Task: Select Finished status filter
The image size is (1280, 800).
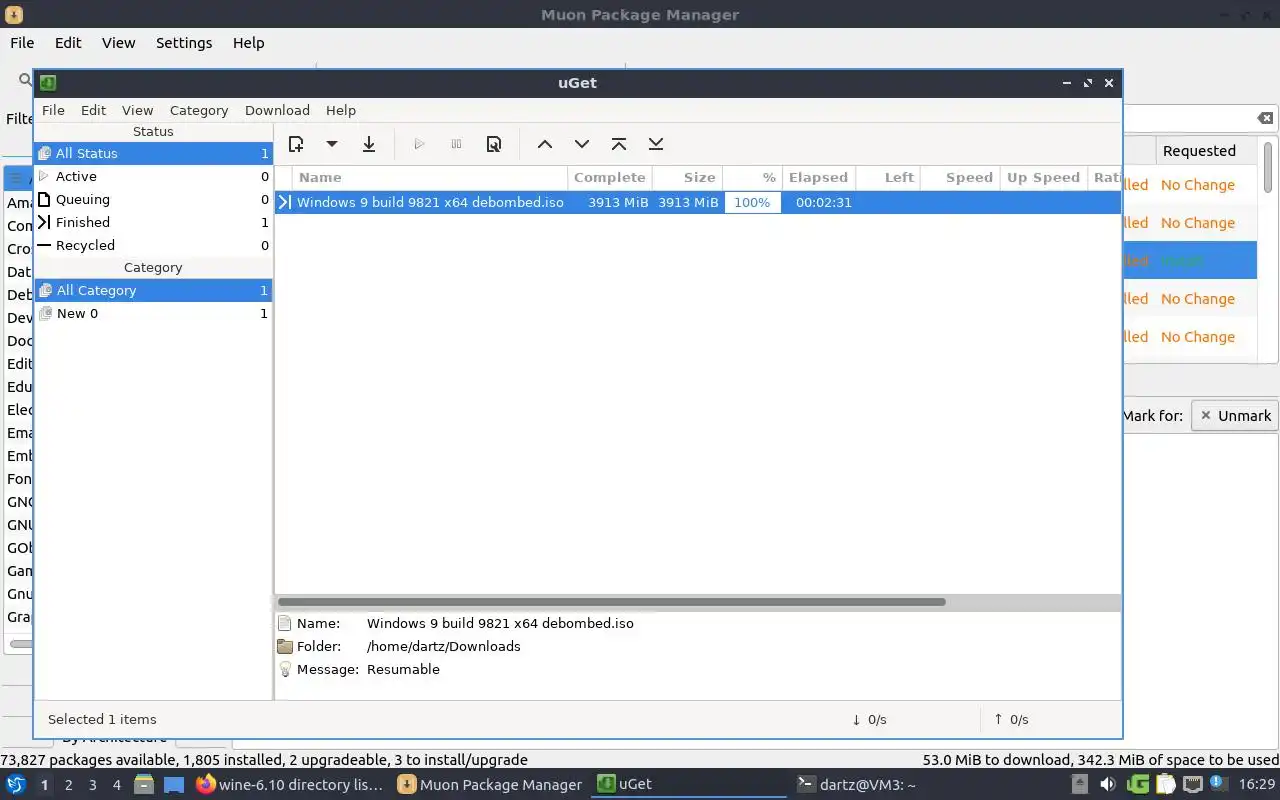Action: [153, 222]
